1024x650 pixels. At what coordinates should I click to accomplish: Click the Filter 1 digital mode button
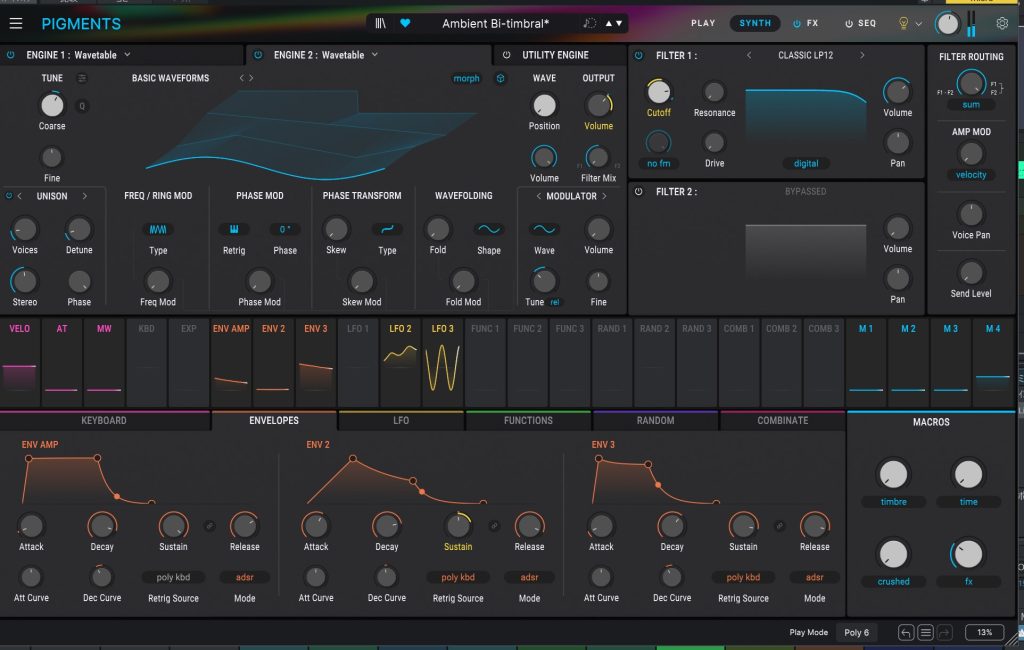pos(805,163)
